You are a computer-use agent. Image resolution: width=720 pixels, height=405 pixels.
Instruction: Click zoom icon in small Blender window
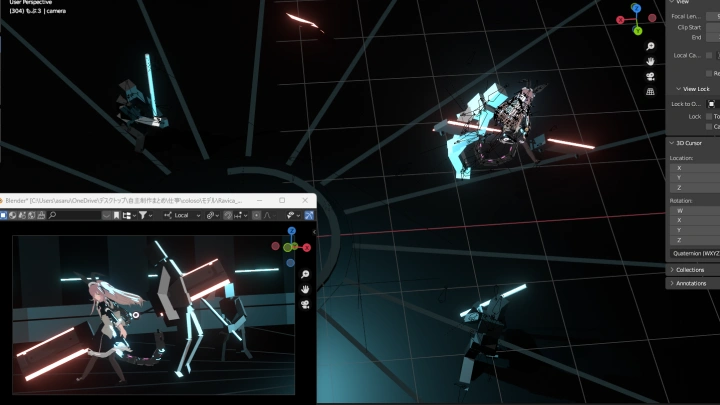pos(305,274)
